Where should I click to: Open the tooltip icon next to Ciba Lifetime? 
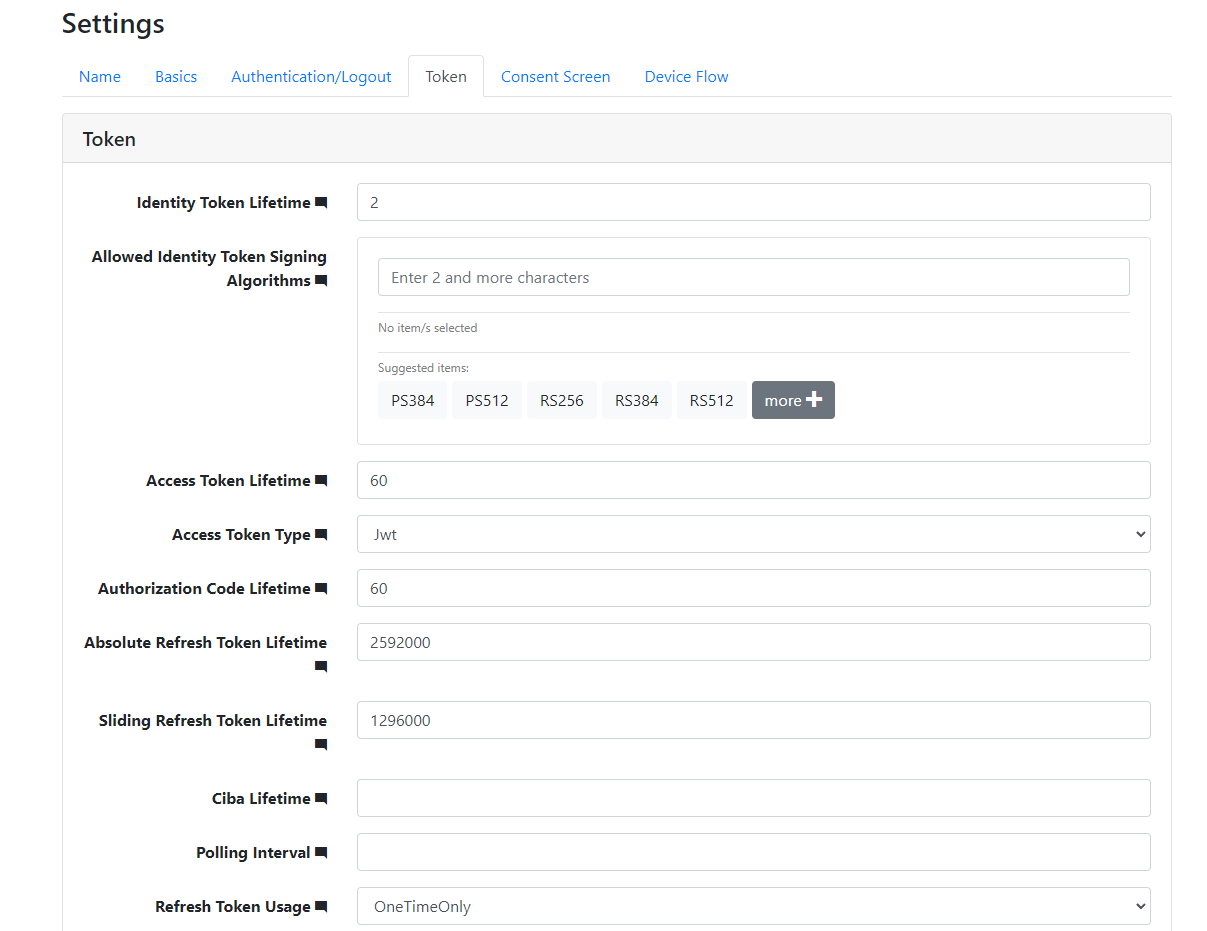coord(321,798)
